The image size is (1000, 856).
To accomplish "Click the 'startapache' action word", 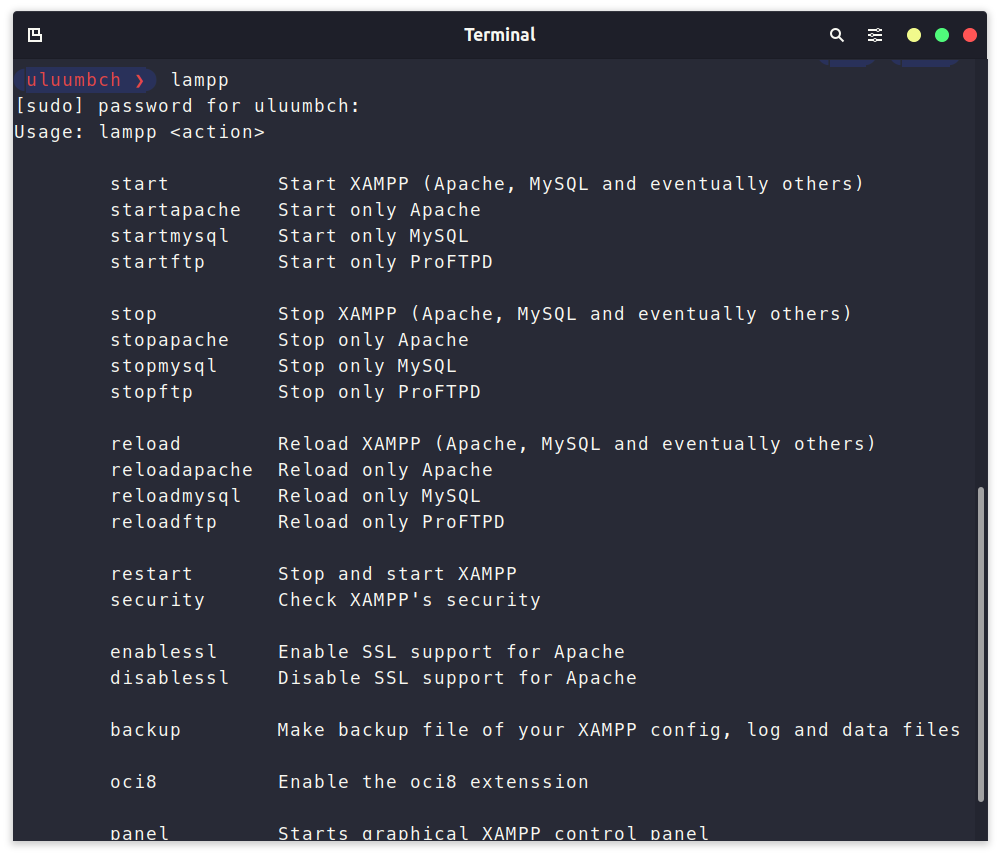I will 175,210.
